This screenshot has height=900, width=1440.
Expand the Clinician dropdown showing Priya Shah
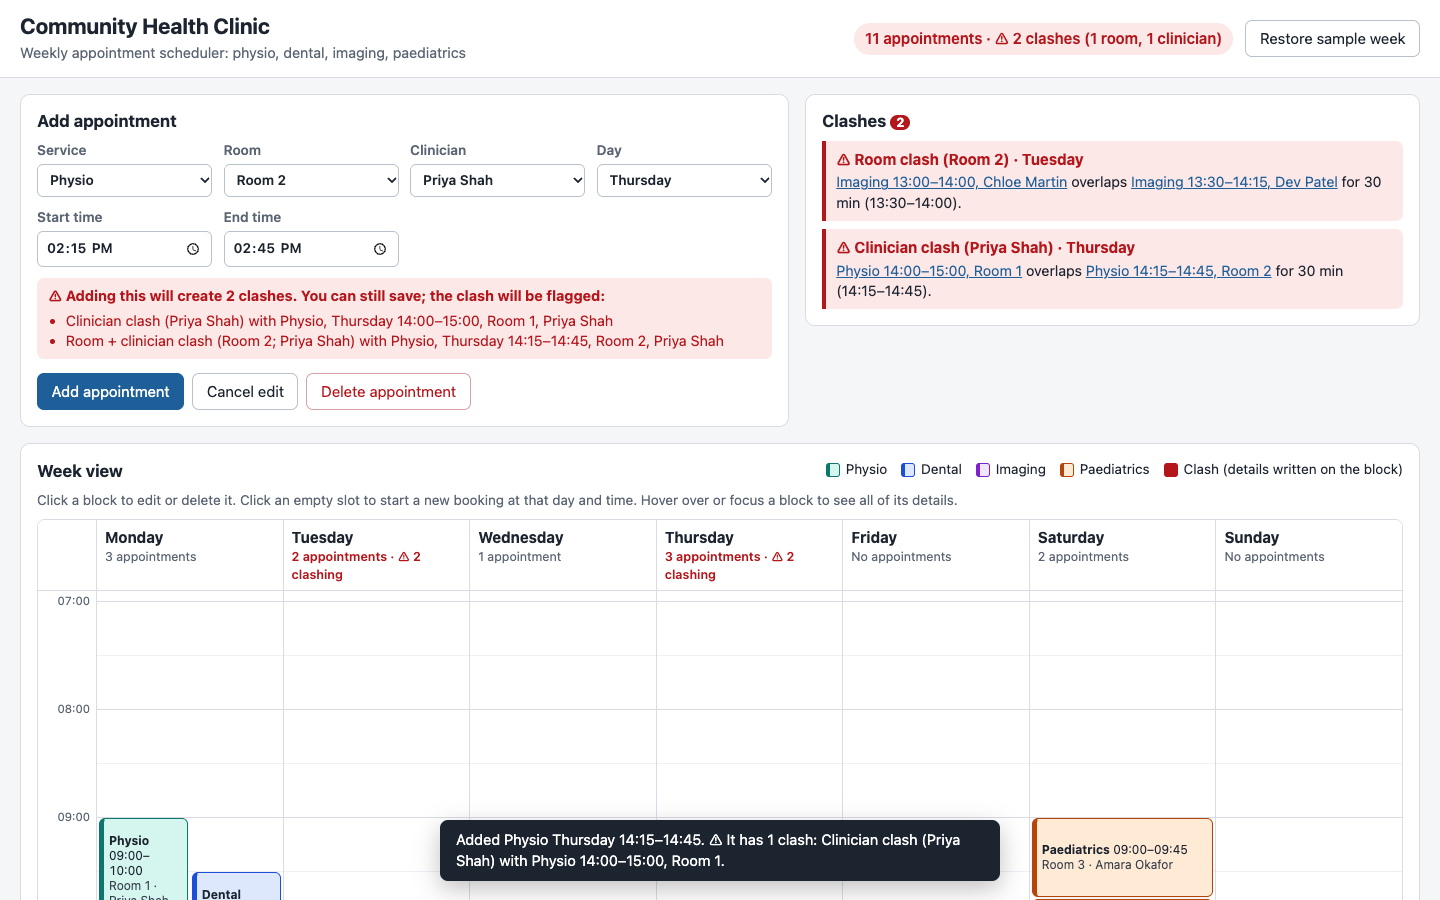click(x=497, y=180)
